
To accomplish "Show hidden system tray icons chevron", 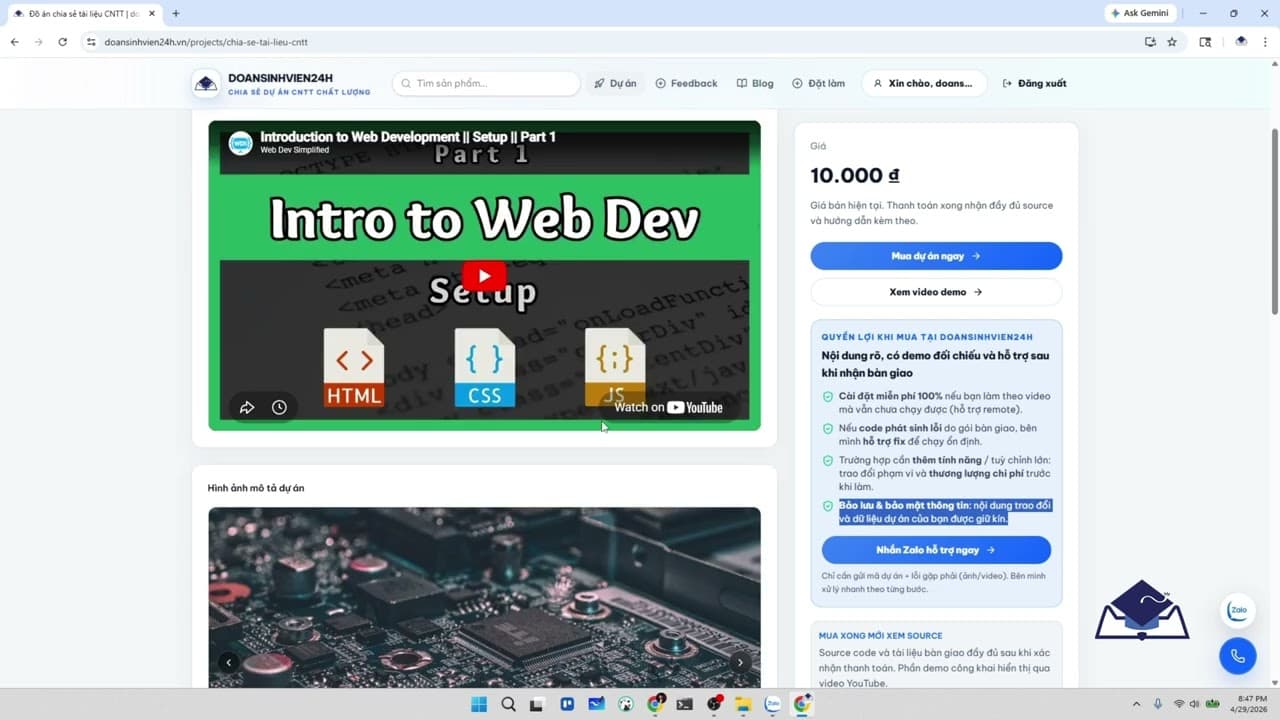I will (x=1136, y=704).
